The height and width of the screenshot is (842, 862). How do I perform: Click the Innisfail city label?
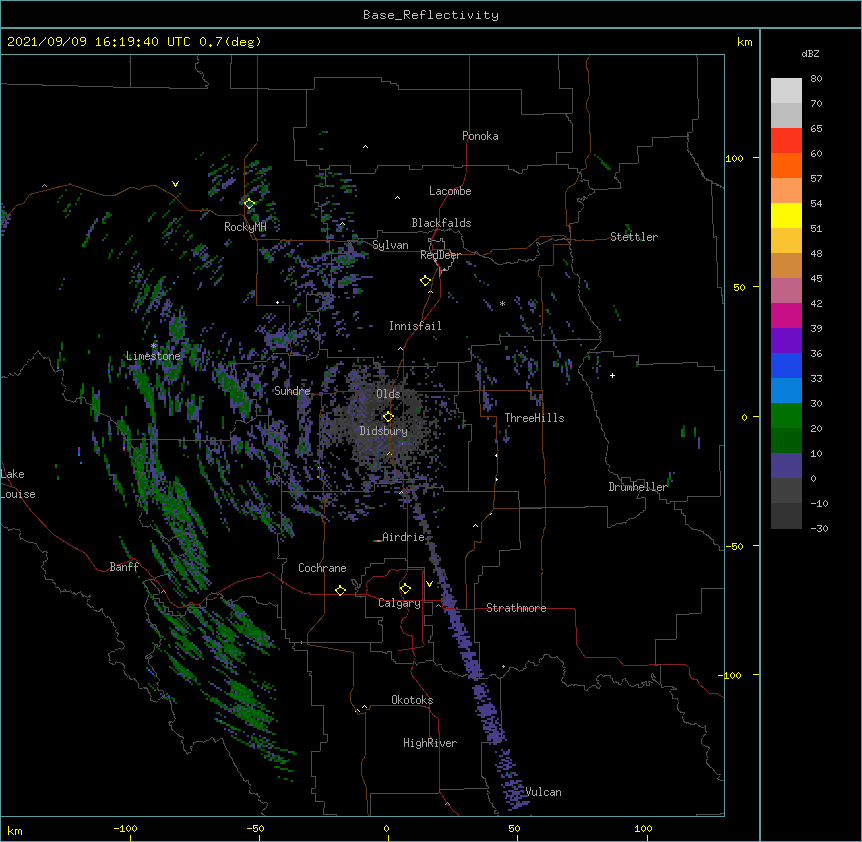pos(415,326)
